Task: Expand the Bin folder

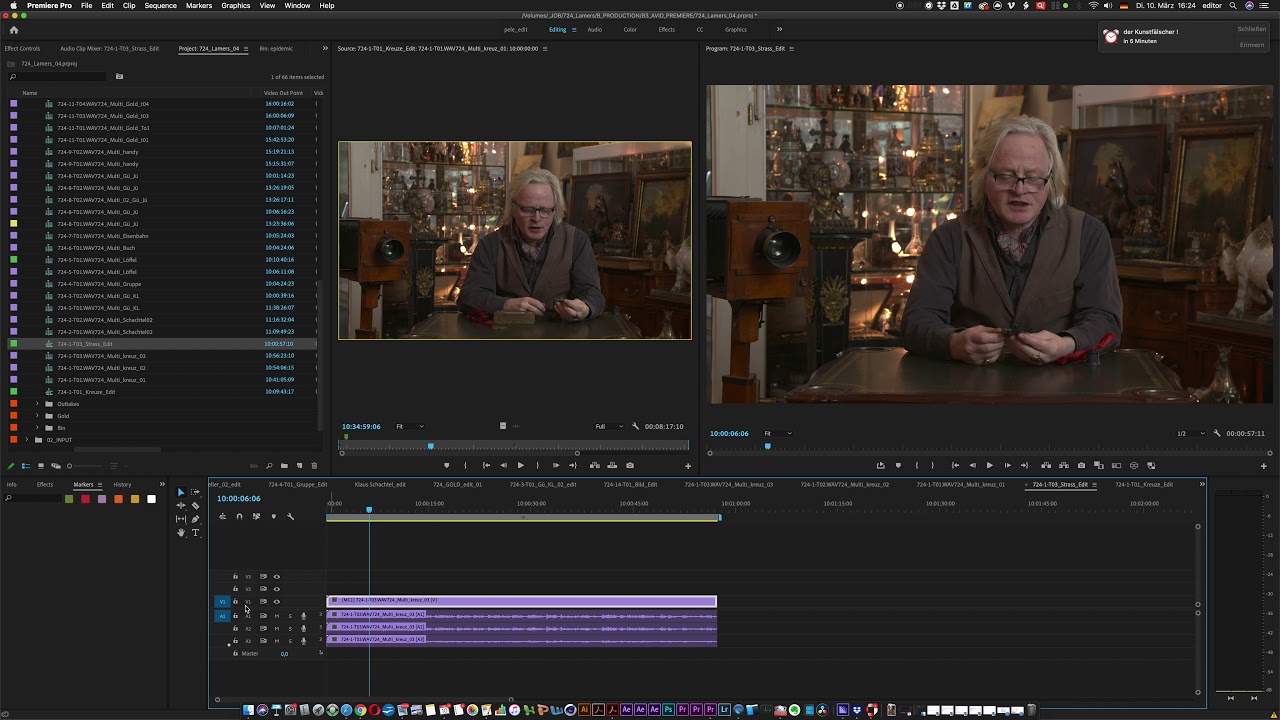Action: click(x=37, y=428)
